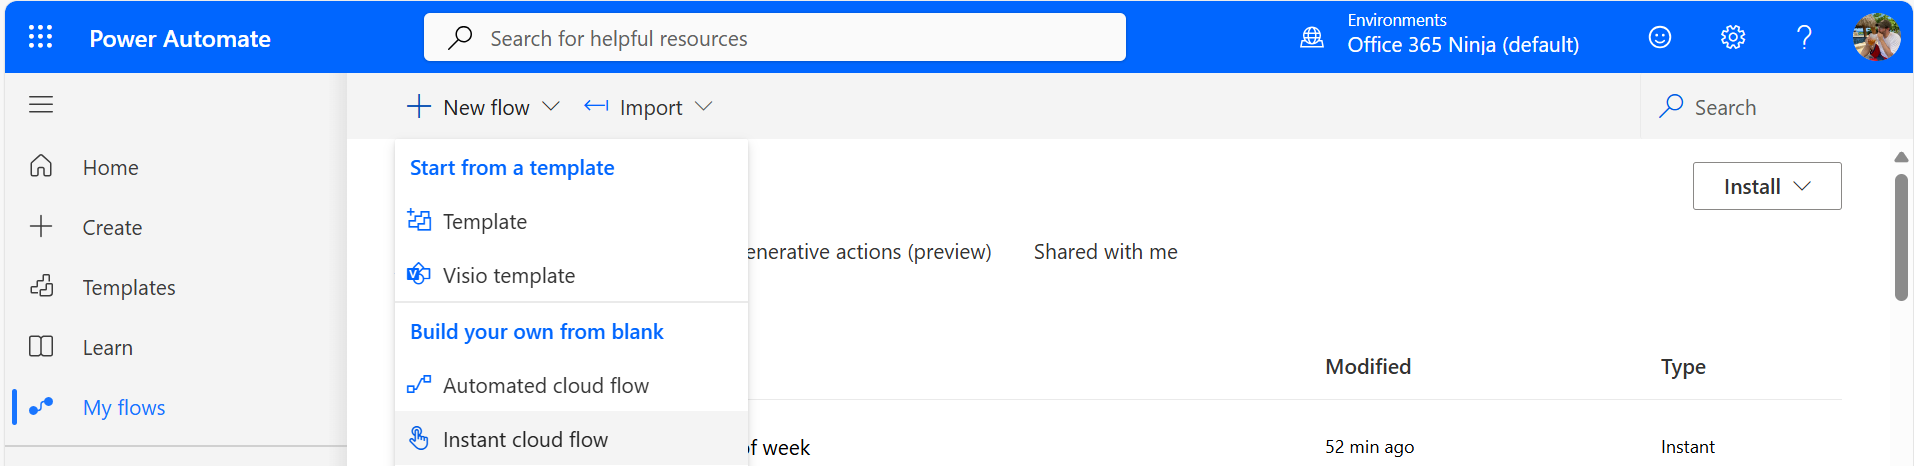Switch to the Shared with me tab
Screen dimensions: 1914x466
(x=1105, y=252)
